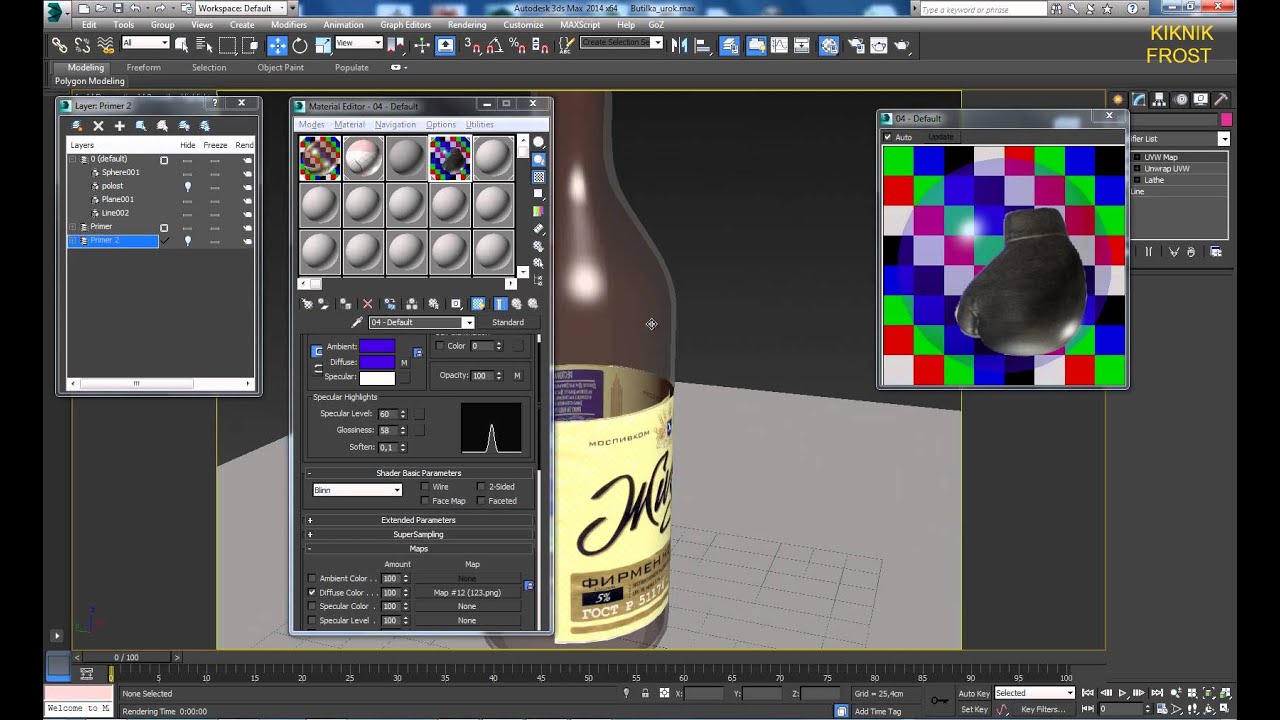Delete layer icon in Layer dialog
The height and width of the screenshot is (720, 1280).
point(98,126)
